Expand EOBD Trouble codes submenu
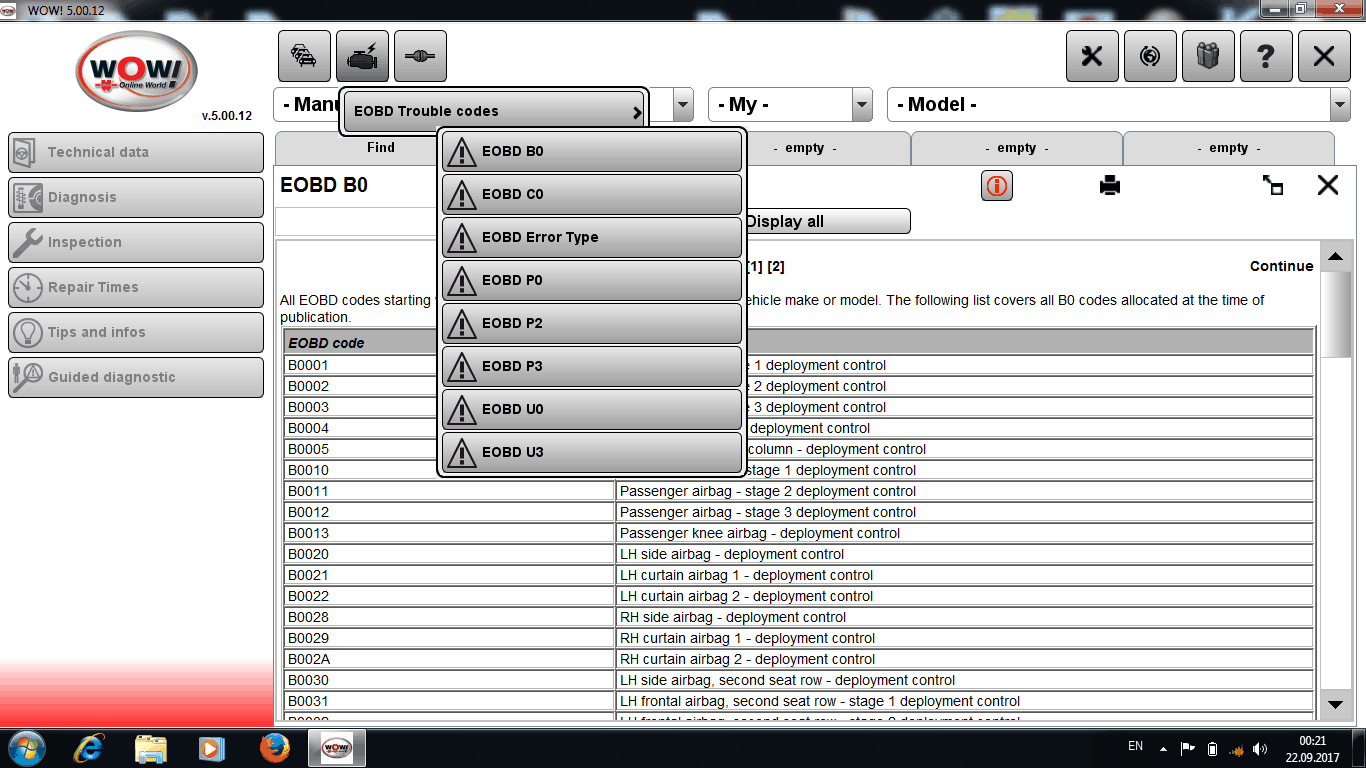Viewport: 1366px width, 768px height. (x=494, y=111)
